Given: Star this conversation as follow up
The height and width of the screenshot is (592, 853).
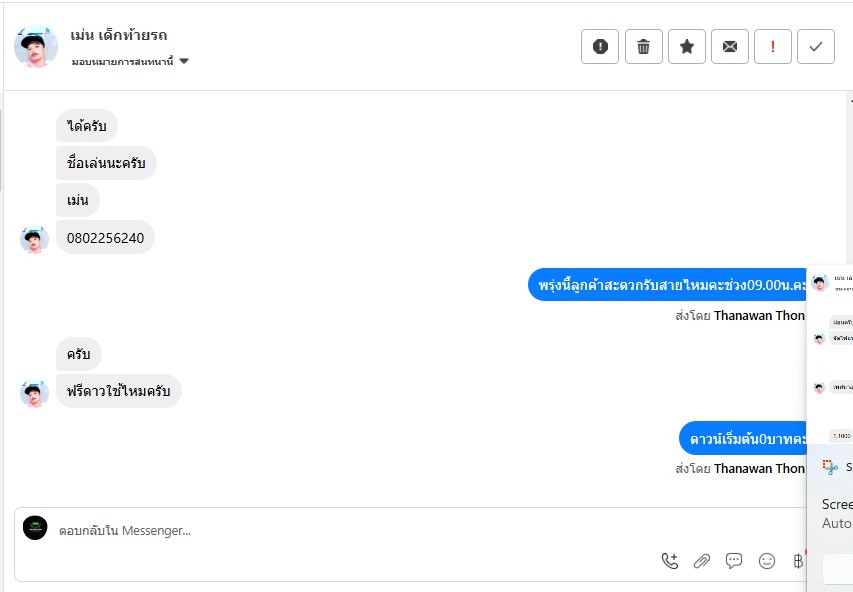Looking at the screenshot, I should coord(687,47).
